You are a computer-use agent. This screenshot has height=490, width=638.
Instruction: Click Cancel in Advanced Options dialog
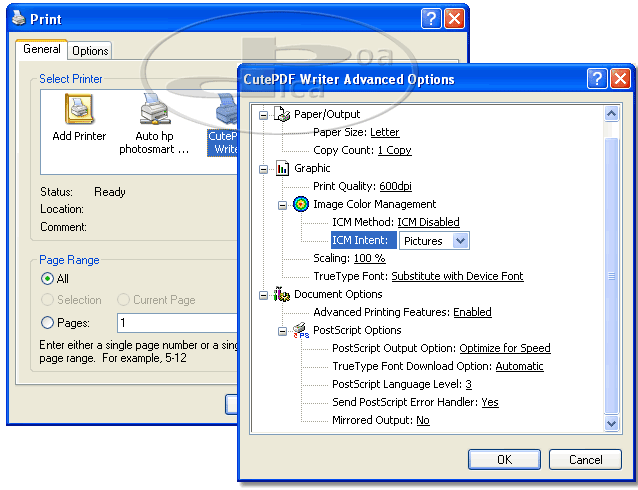(585, 459)
